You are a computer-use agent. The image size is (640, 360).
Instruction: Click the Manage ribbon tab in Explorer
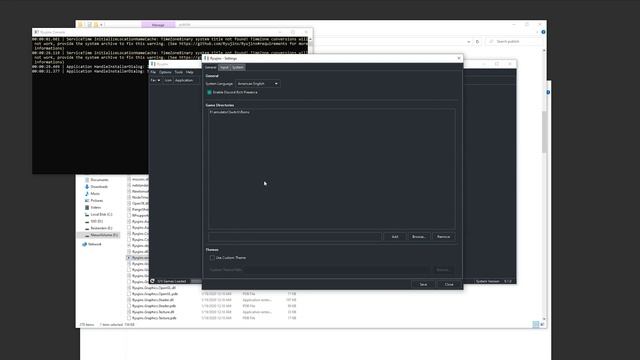[x=158, y=25]
